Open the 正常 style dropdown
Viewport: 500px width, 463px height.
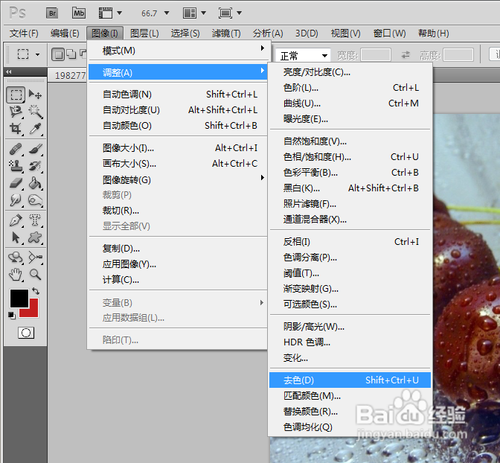click(303, 55)
